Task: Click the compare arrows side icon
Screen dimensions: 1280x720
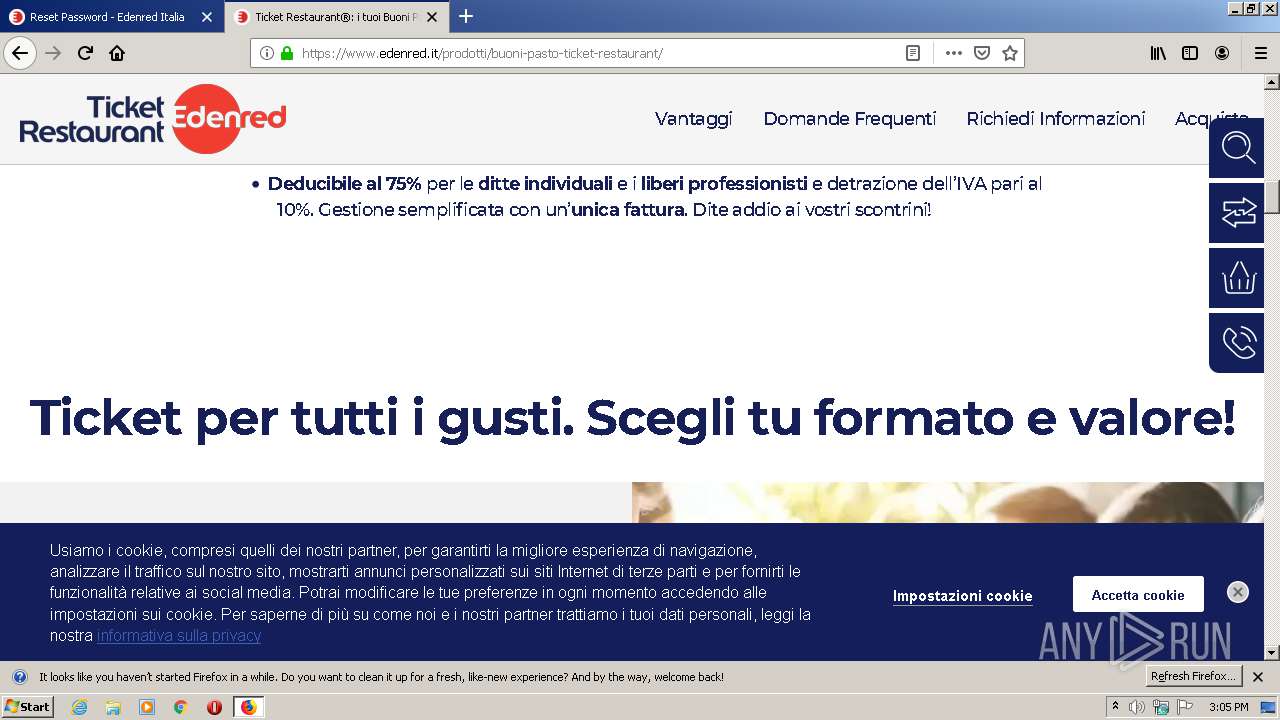Action: (1237, 213)
